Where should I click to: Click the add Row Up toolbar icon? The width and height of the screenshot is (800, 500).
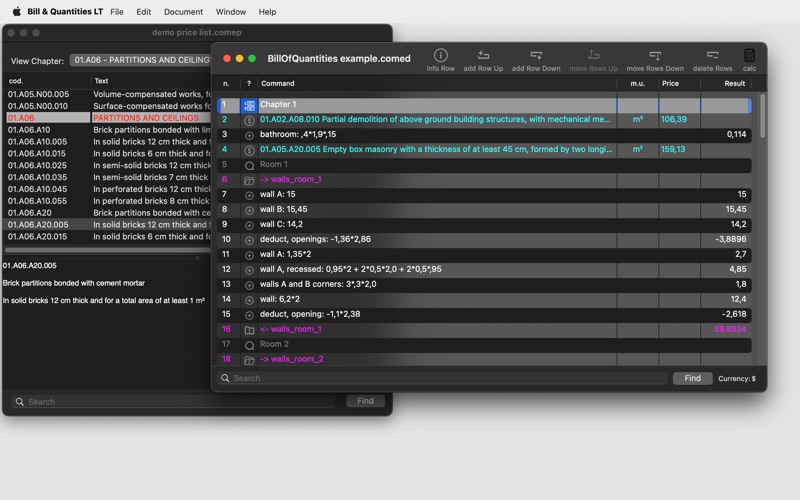(x=483, y=55)
